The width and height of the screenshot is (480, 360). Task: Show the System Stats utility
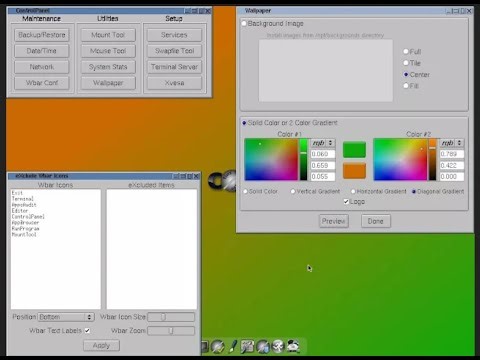point(108,67)
